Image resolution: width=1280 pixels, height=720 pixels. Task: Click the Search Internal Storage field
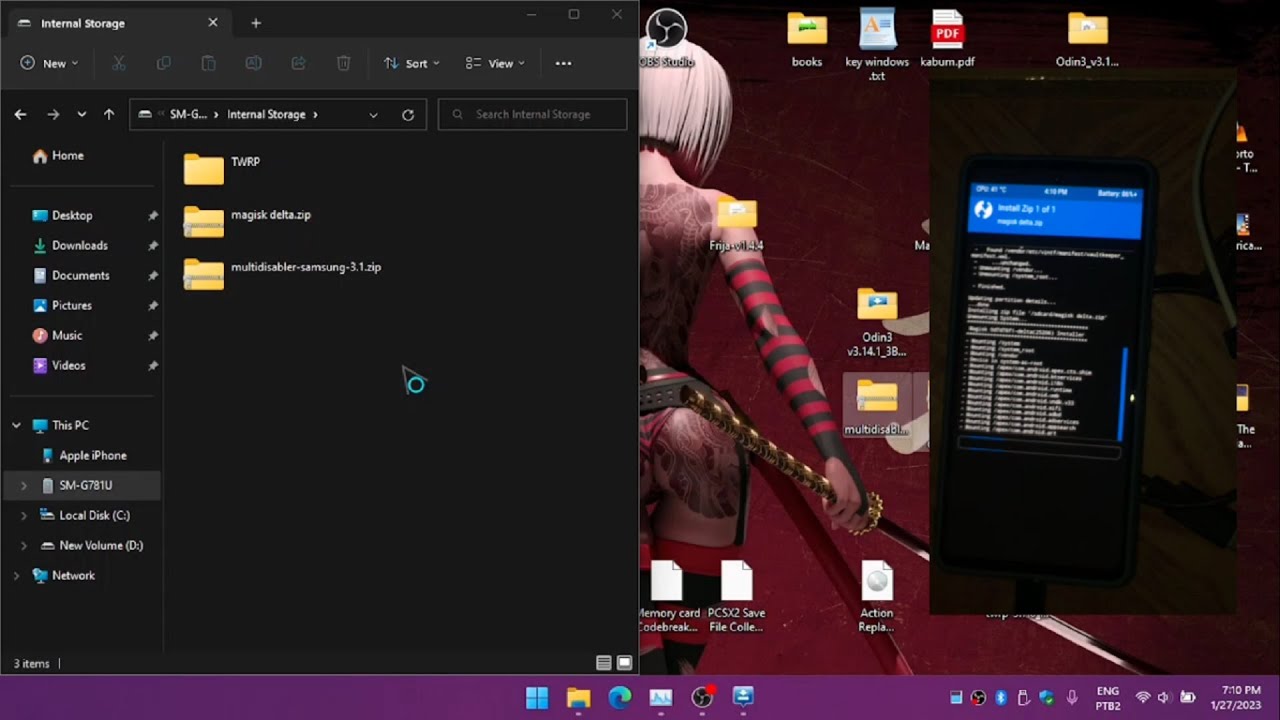[532, 114]
